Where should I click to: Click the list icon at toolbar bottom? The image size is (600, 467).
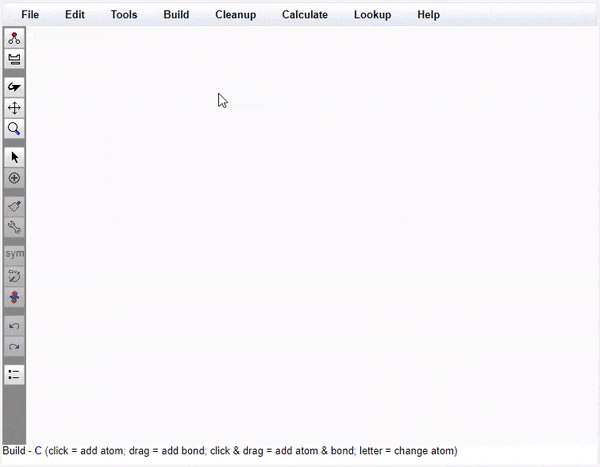[x=14, y=375]
